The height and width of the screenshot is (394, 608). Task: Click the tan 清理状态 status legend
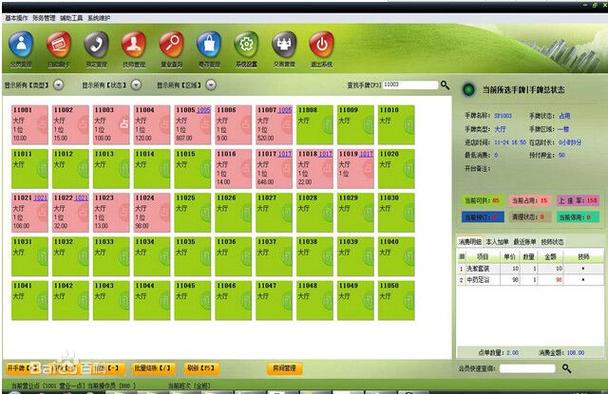530,217
